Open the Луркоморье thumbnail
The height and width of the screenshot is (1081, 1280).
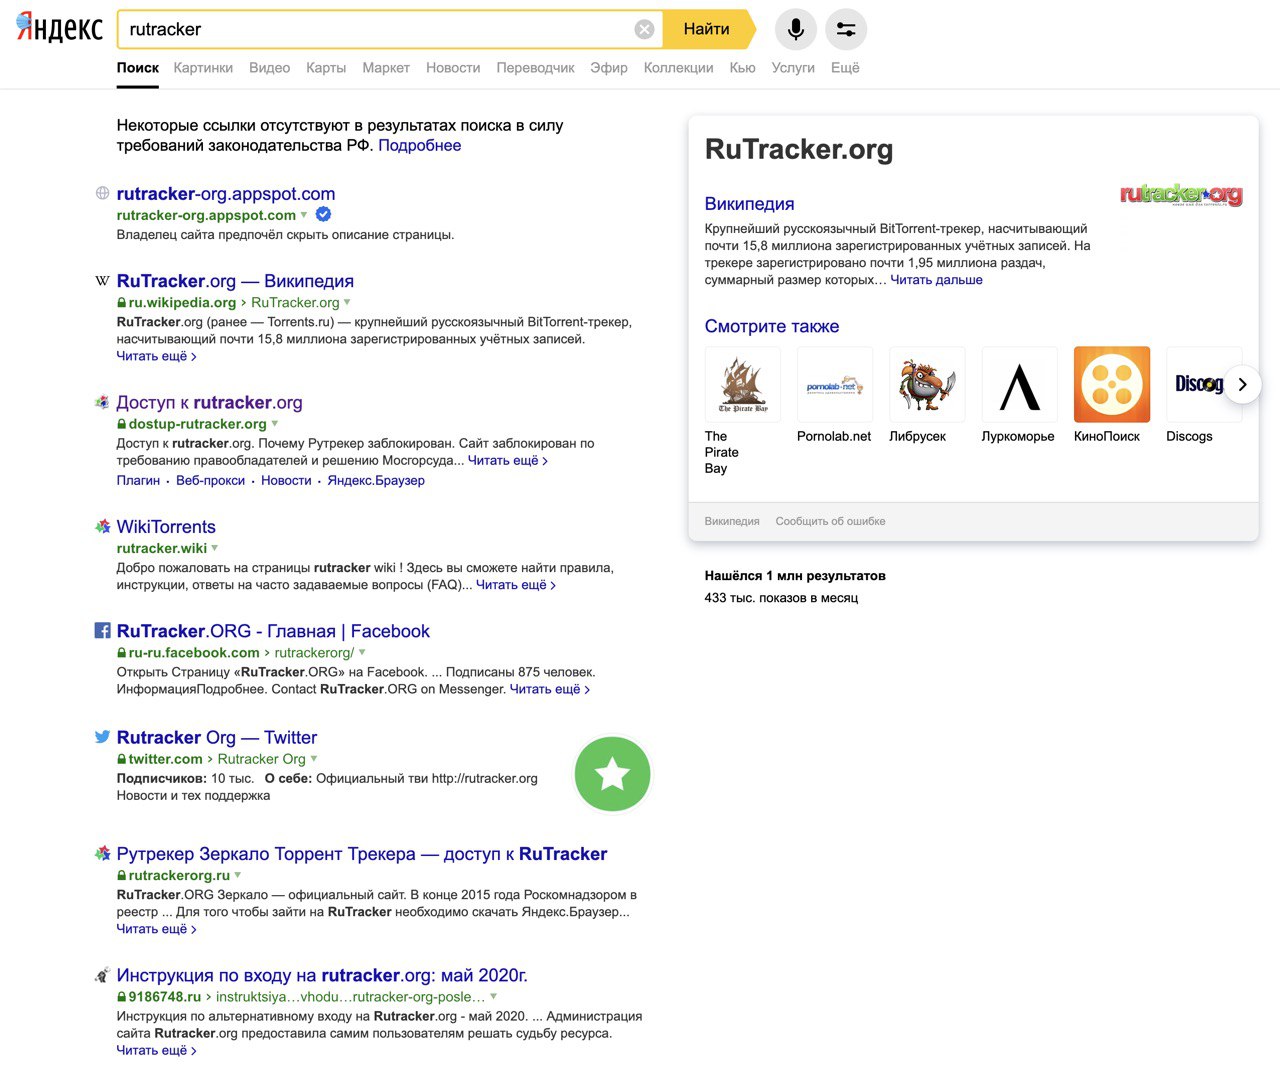[1019, 384]
